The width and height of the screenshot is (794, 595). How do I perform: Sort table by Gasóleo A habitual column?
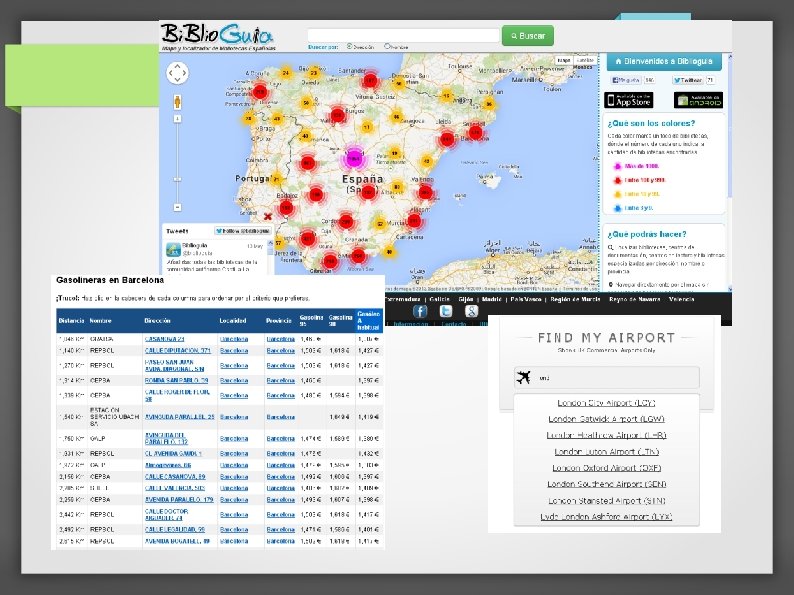click(x=369, y=321)
